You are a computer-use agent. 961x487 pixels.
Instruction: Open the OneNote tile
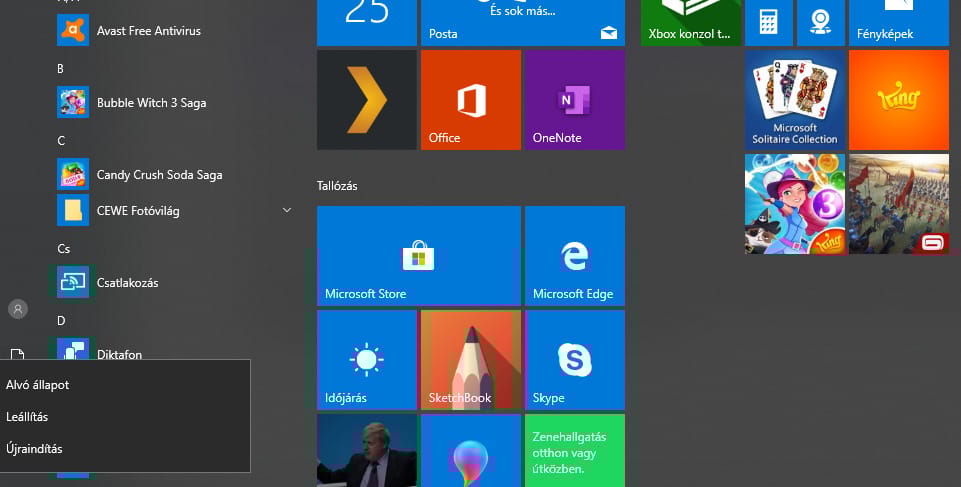point(575,100)
